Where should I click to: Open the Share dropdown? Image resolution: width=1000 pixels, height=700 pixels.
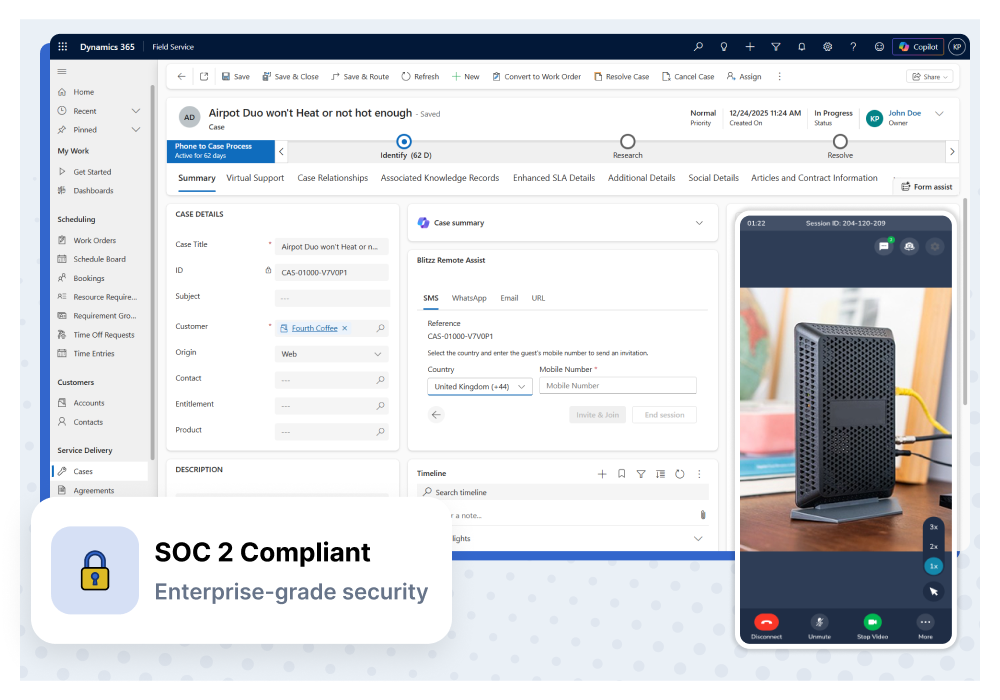pos(930,77)
